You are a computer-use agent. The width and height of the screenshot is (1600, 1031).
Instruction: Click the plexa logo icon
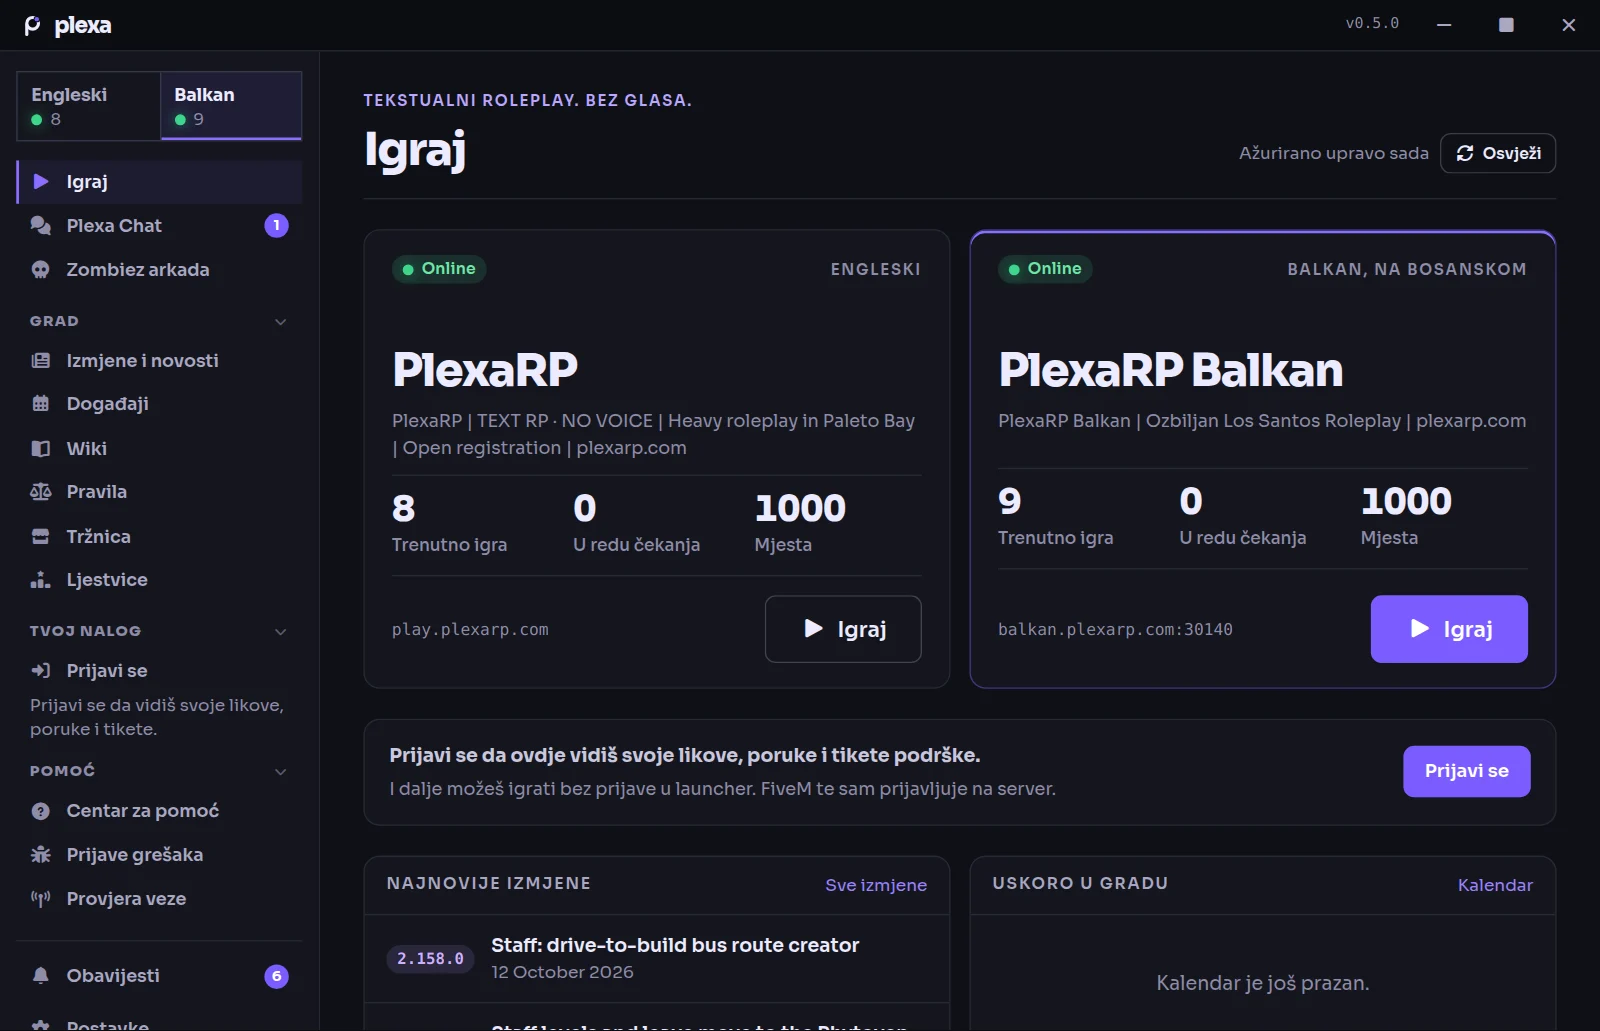33,25
